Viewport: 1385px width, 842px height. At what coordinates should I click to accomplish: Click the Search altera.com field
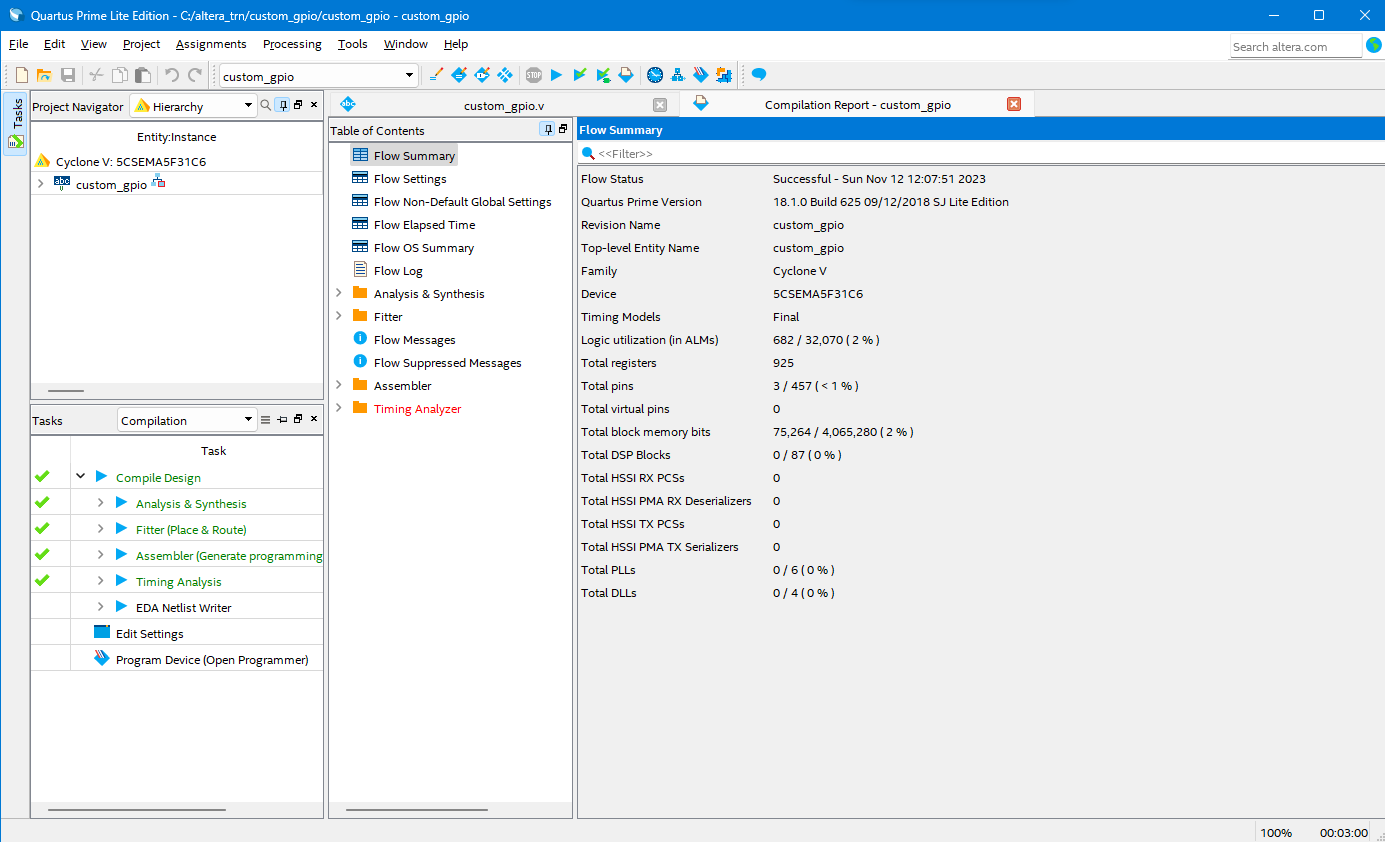(x=1295, y=46)
